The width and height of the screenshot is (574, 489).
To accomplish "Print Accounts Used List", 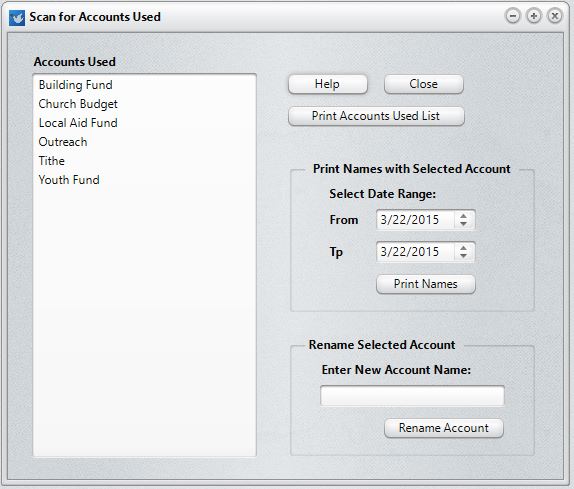I will [x=376, y=116].
